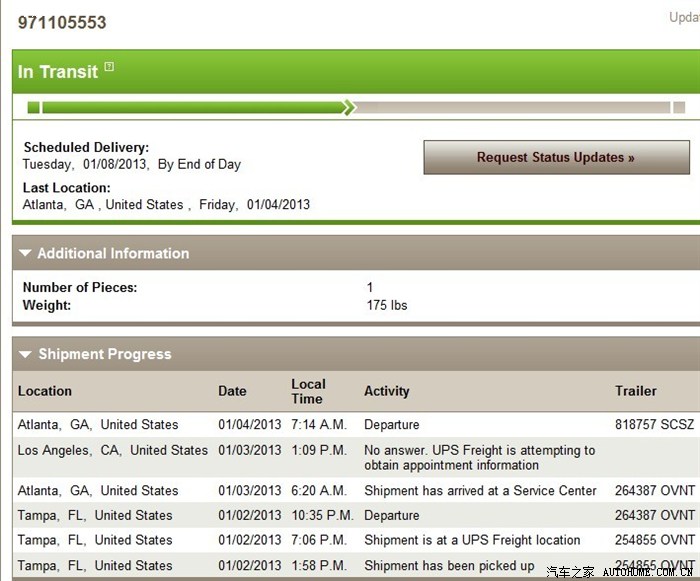Click the start square of the progress bar
The height and width of the screenshot is (581, 700).
pos(34,107)
